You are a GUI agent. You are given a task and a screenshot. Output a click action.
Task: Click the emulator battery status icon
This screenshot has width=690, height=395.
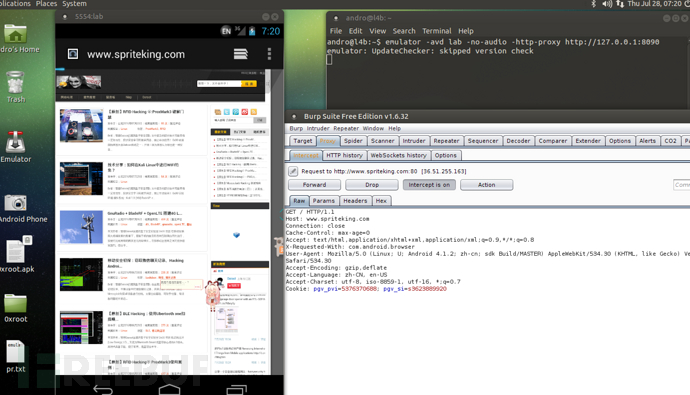click(x=252, y=31)
